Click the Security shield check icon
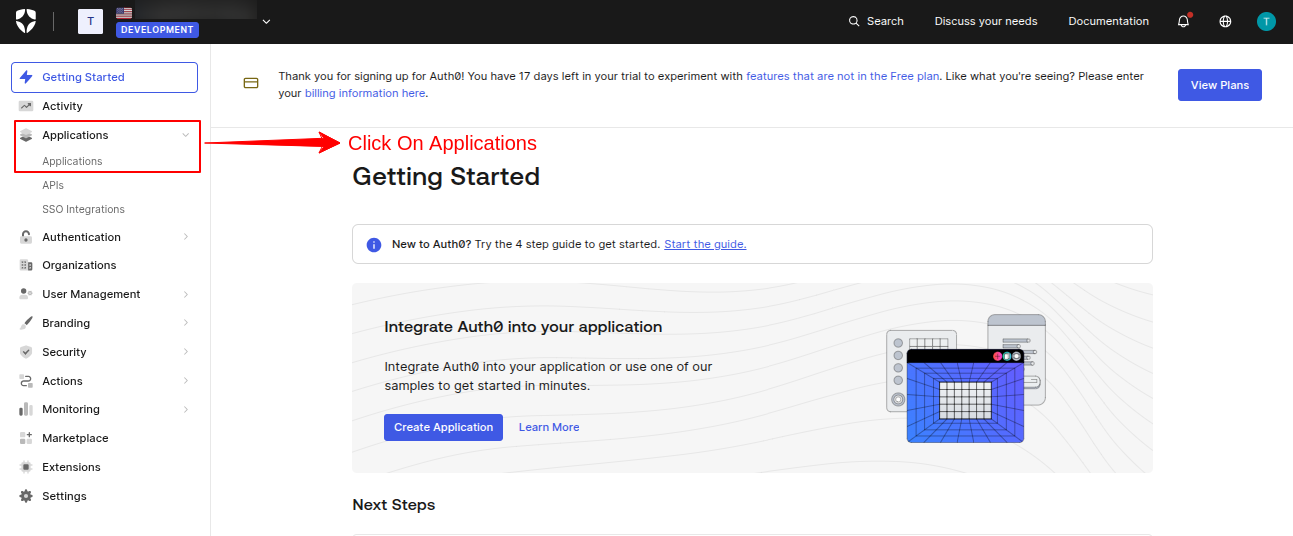 26,352
